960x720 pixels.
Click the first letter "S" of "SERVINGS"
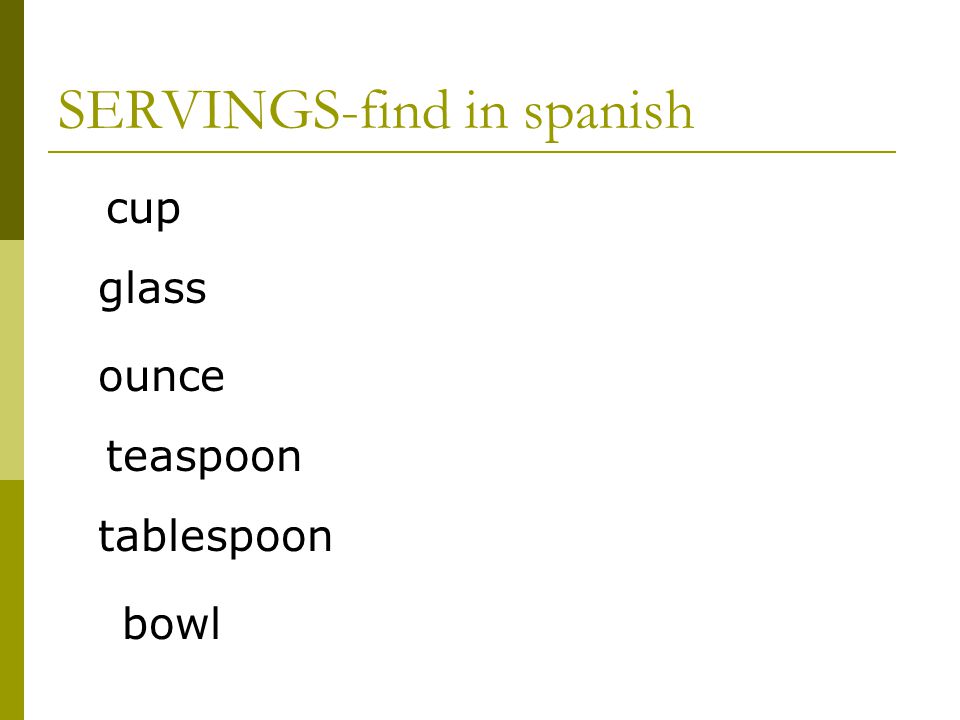70,110
